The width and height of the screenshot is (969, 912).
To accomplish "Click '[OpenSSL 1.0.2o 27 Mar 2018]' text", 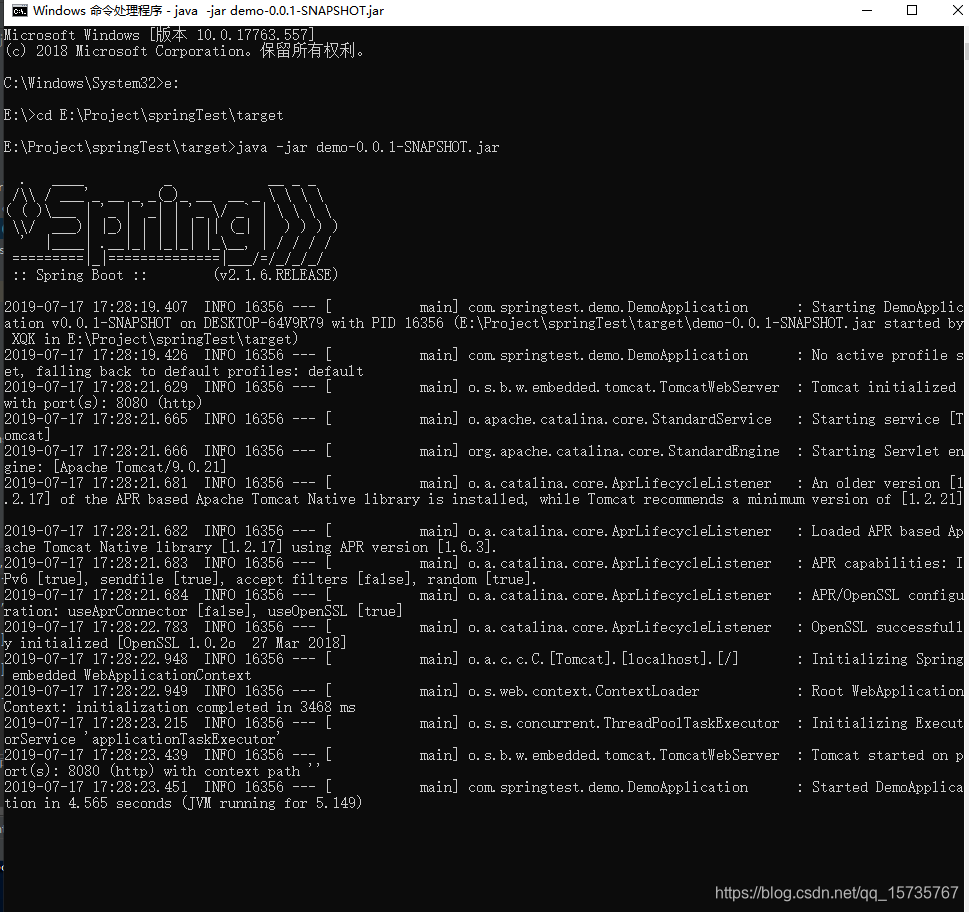I will pyautogui.click(x=233, y=643).
